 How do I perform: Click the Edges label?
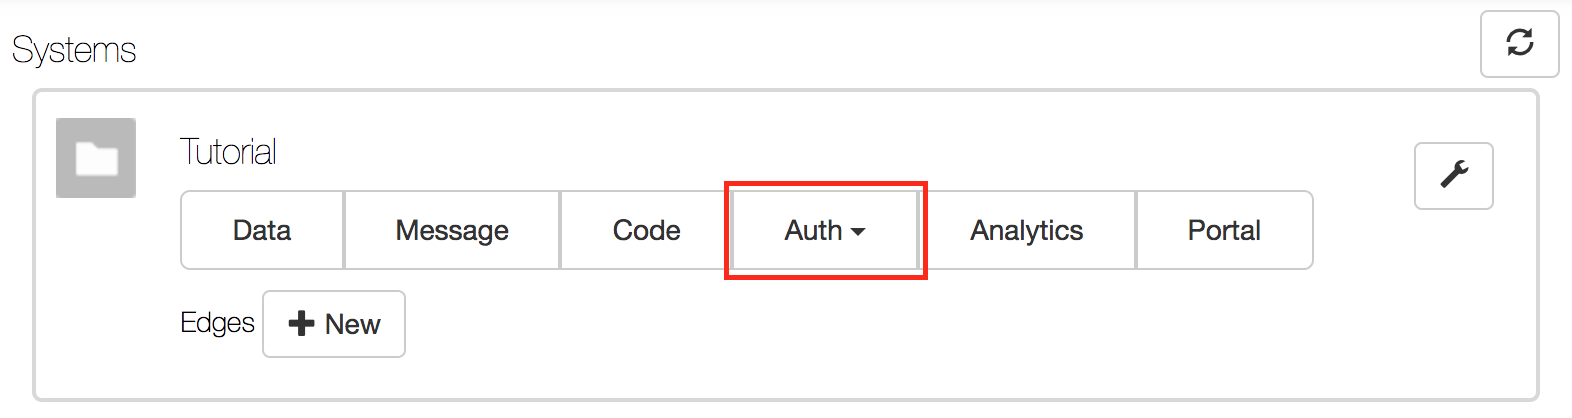(x=217, y=323)
